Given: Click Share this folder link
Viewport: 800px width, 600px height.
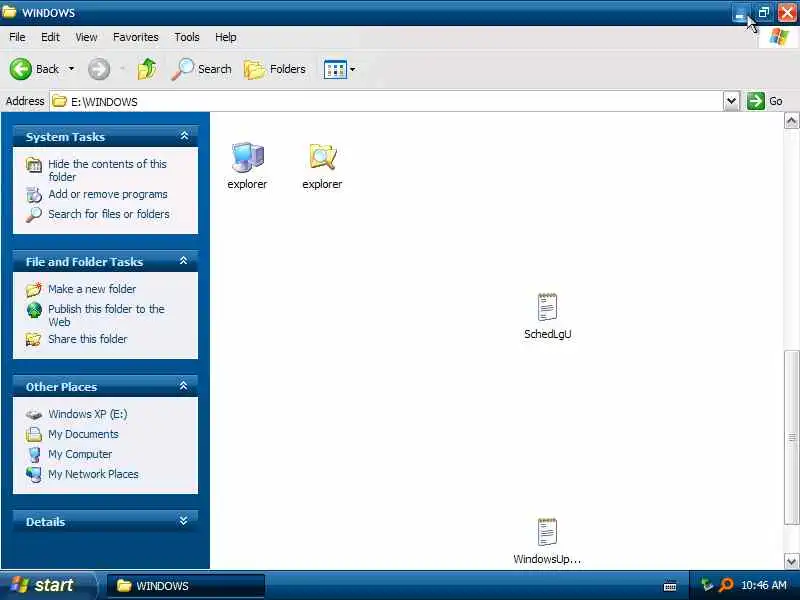Looking at the screenshot, I should click(87, 339).
